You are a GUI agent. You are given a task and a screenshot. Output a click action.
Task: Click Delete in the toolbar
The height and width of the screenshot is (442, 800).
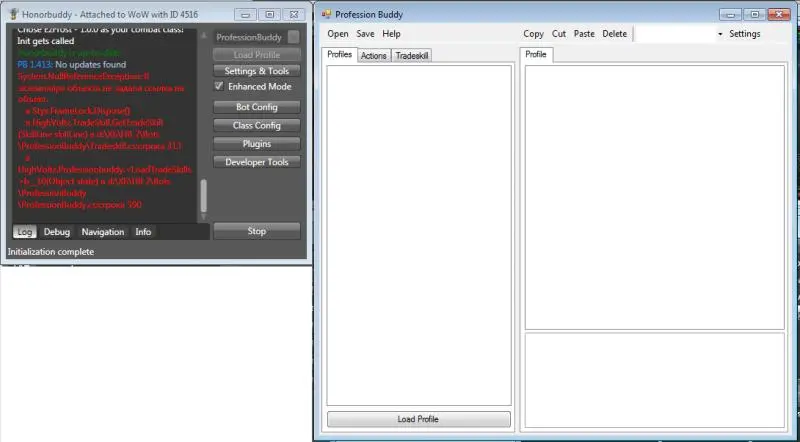click(x=614, y=34)
